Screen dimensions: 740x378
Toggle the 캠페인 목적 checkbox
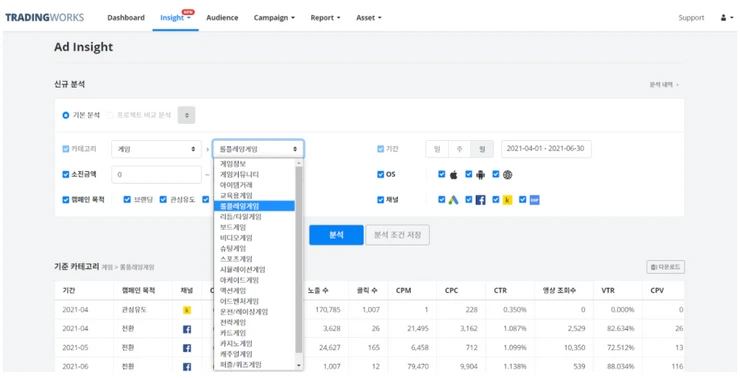click(x=66, y=200)
